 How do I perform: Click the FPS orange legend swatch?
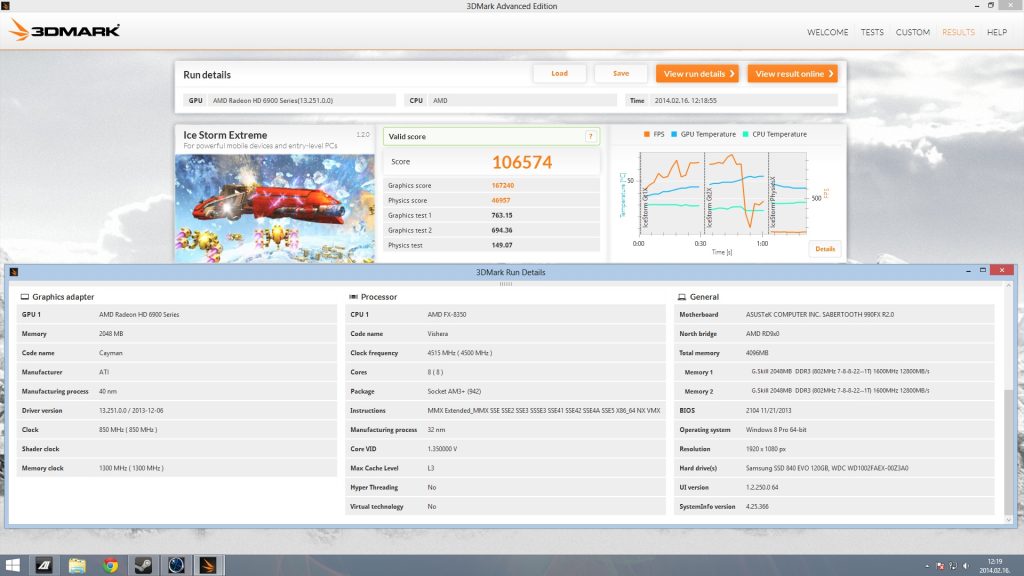click(647, 134)
